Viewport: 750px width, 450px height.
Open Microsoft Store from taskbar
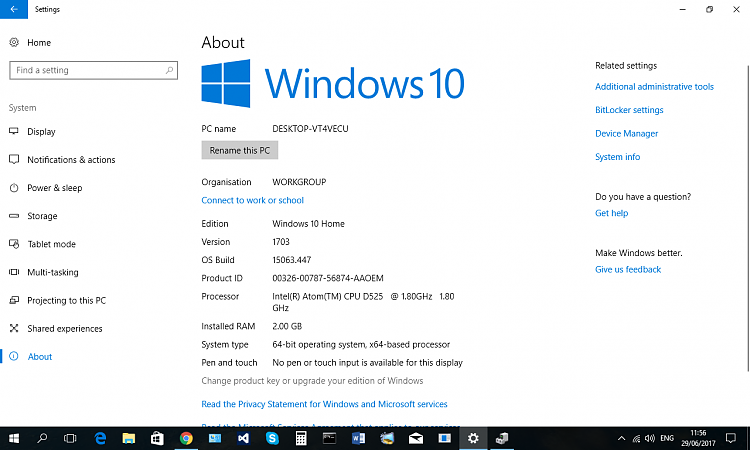click(x=157, y=438)
